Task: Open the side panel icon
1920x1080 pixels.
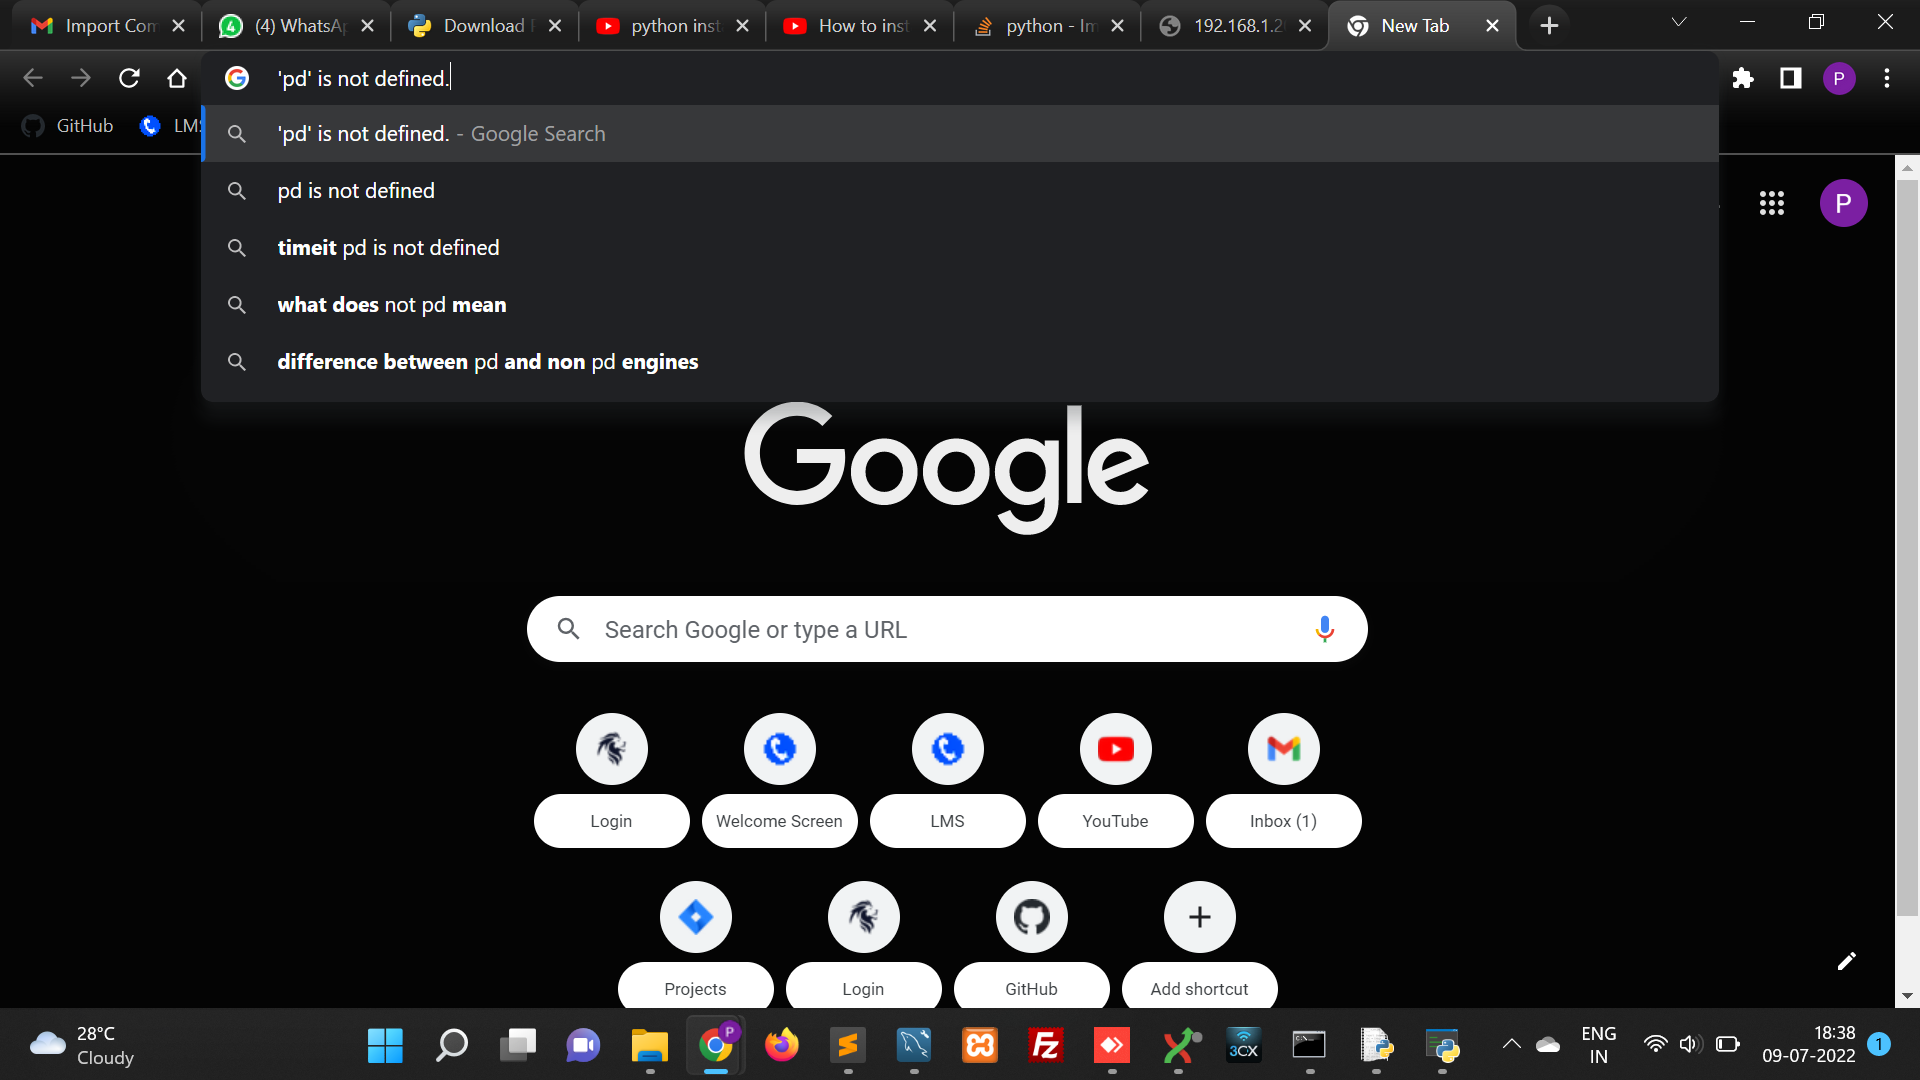Action: (1790, 78)
